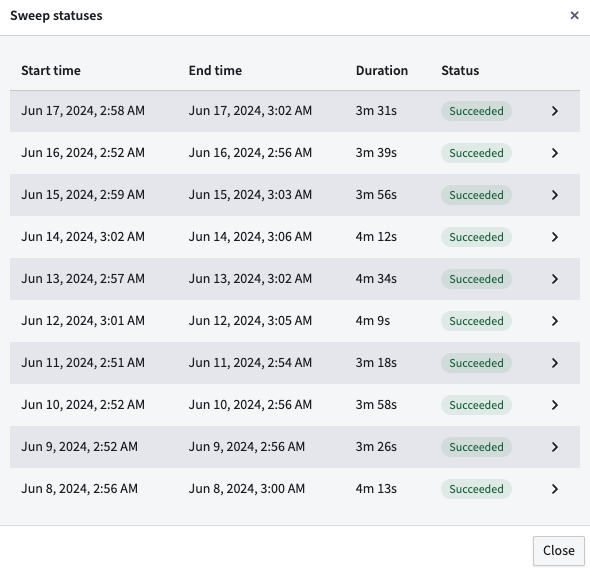590x573 pixels.
Task: Select Succeeded badge for Jun 14 sweep
Action: pos(476,237)
